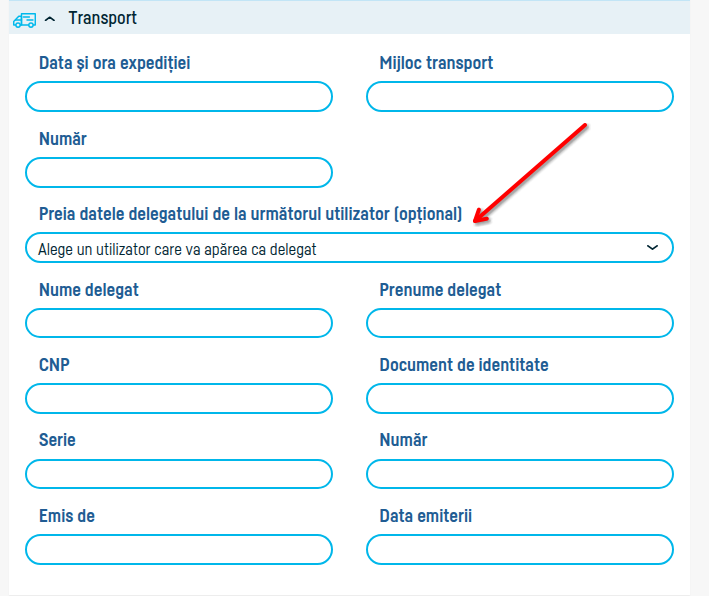The height and width of the screenshot is (596, 709).
Task: Select the transport Număr input field
Action: (179, 172)
